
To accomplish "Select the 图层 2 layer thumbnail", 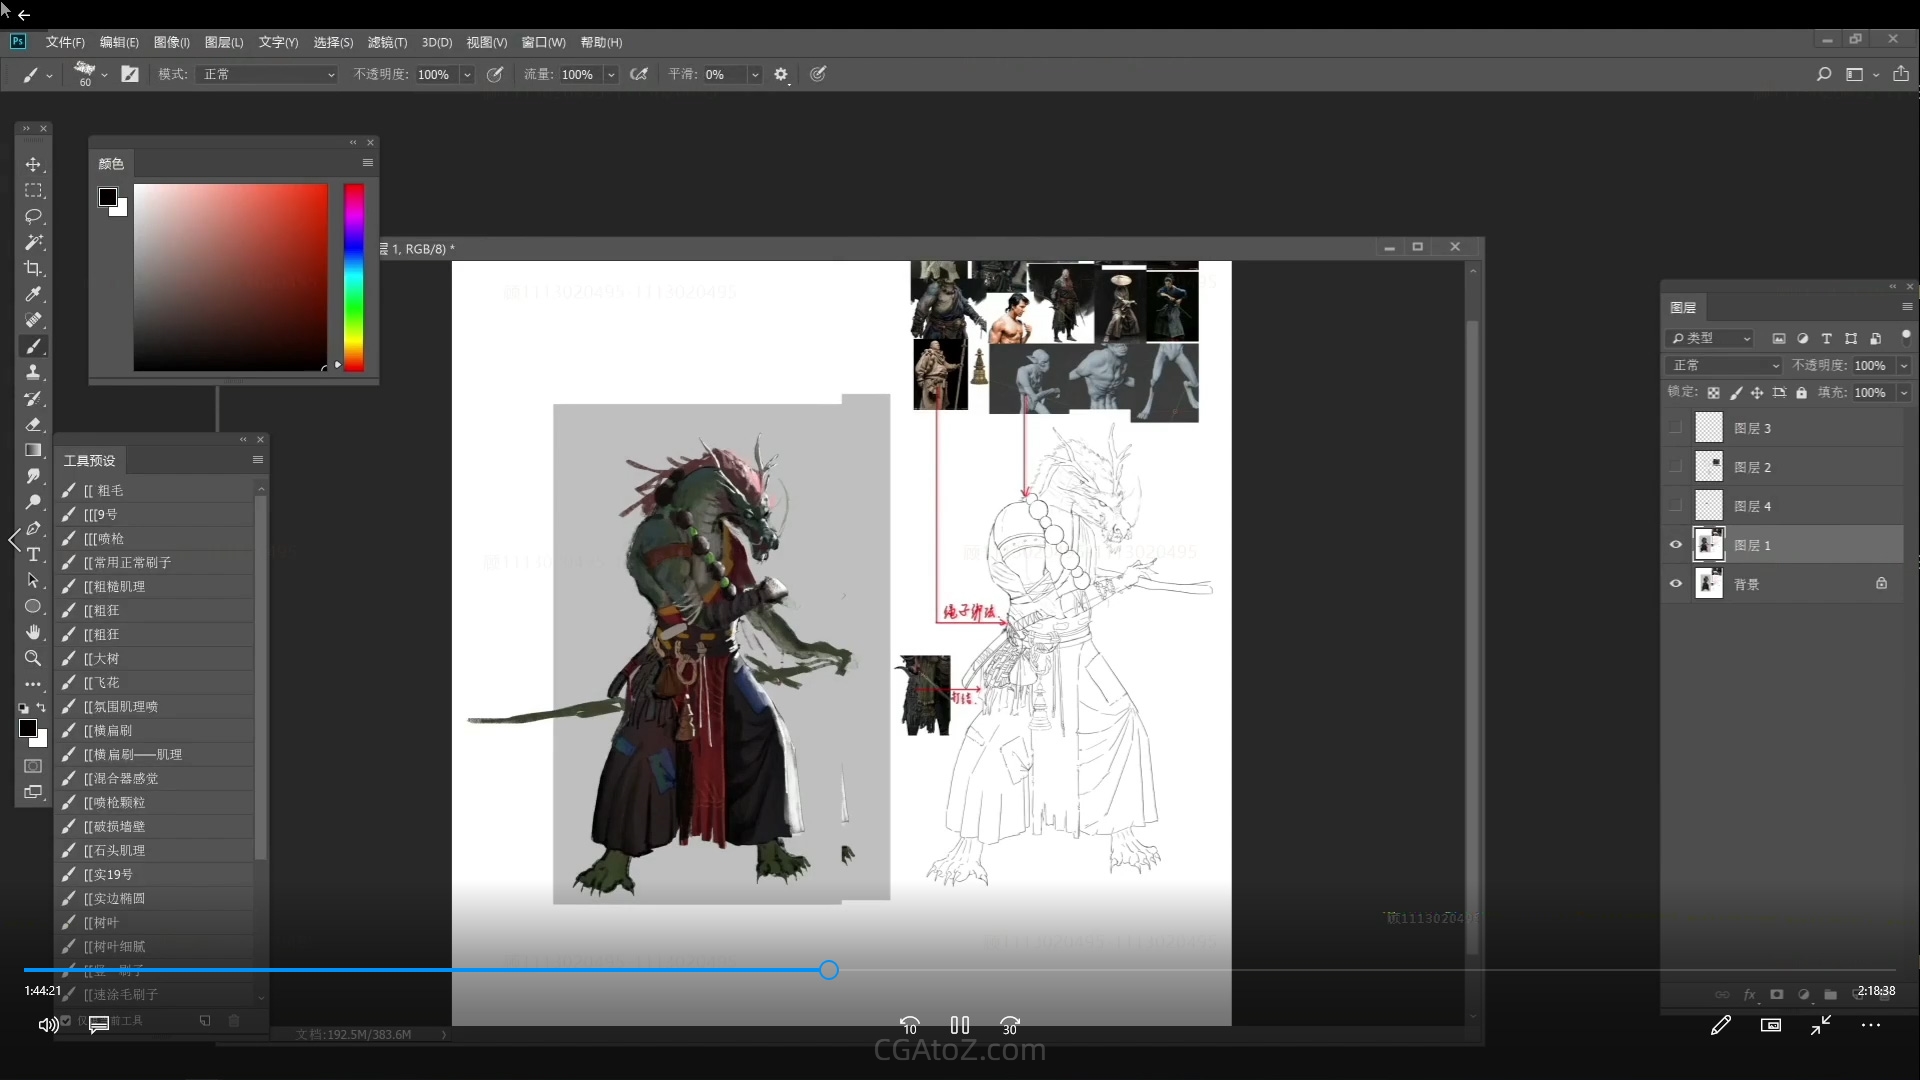I will pos(1709,467).
